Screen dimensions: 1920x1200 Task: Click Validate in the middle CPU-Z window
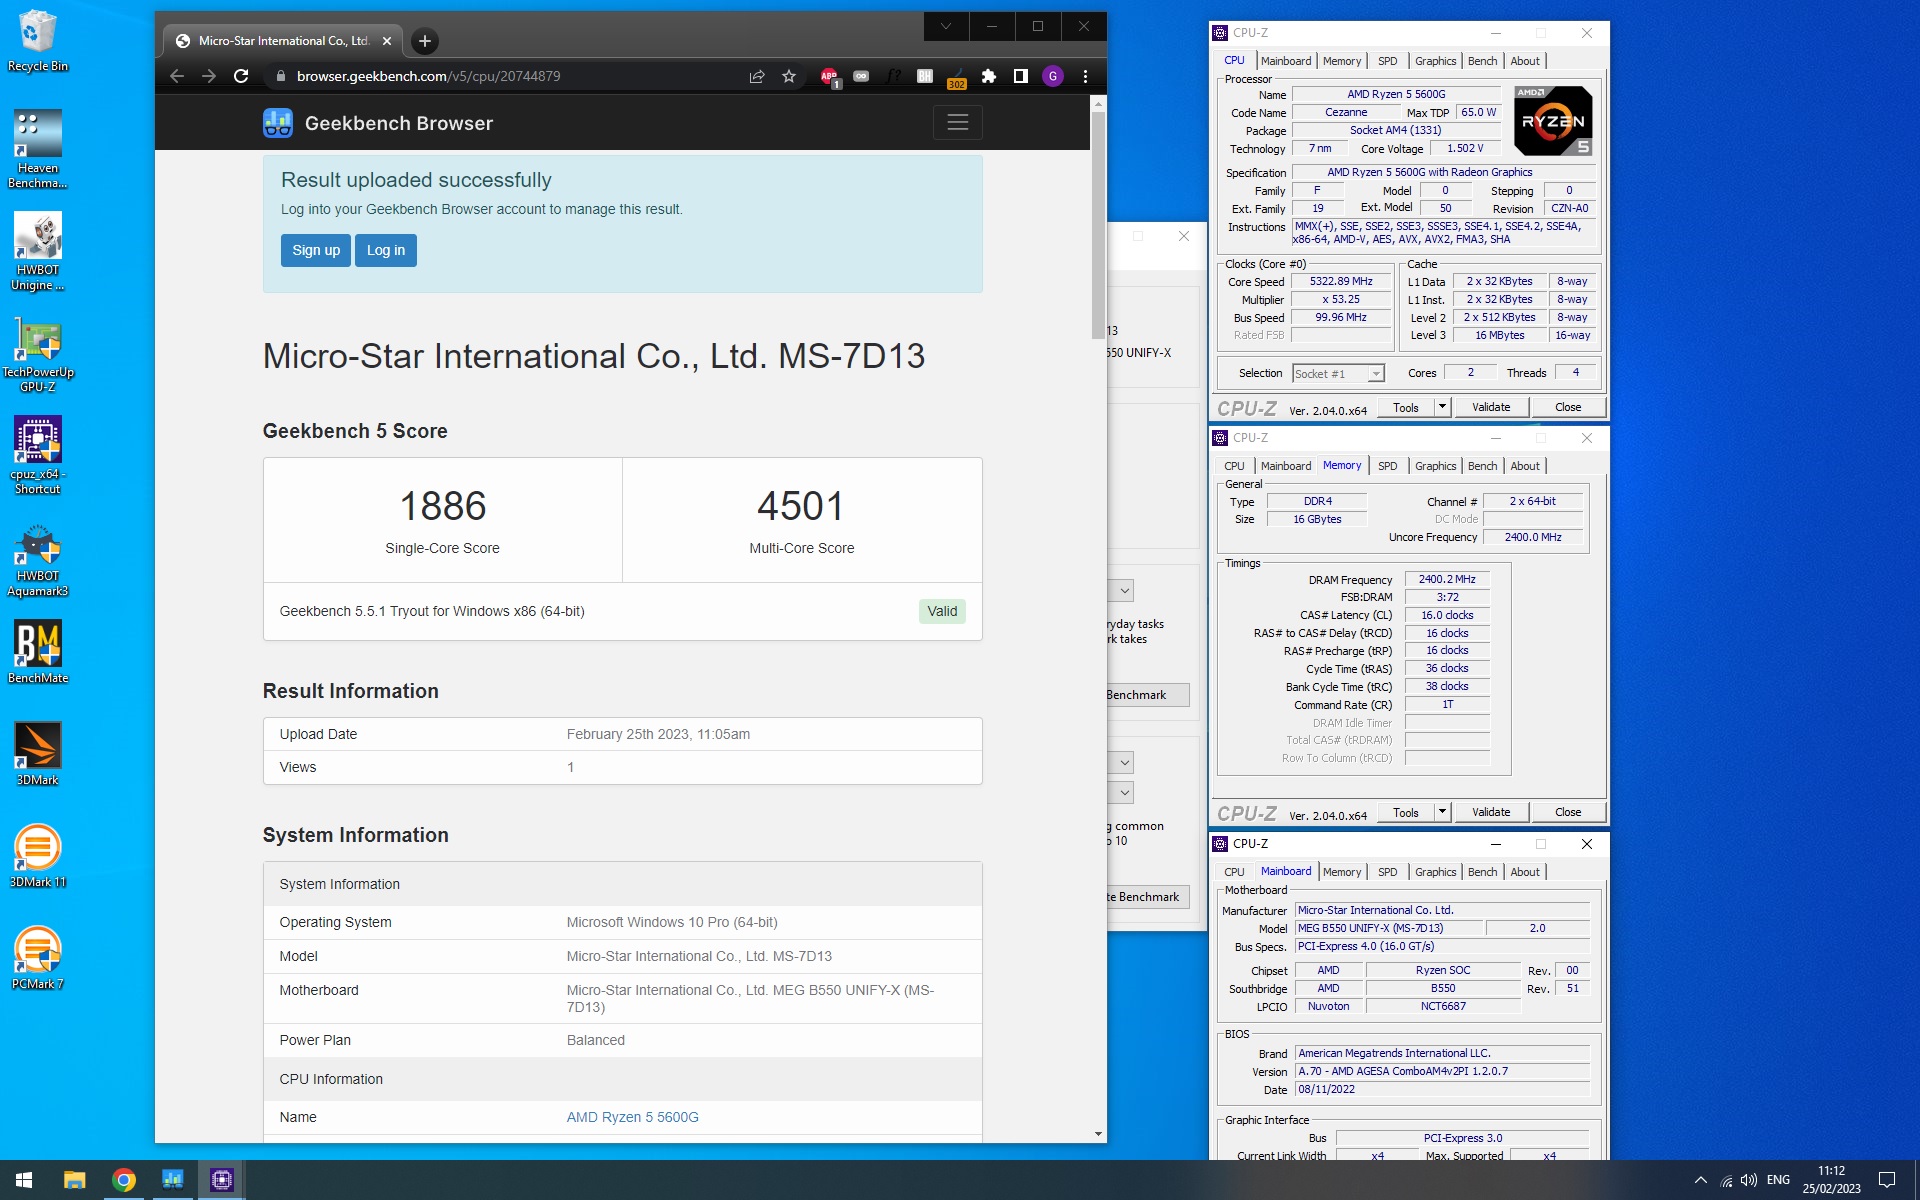click(1491, 812)
